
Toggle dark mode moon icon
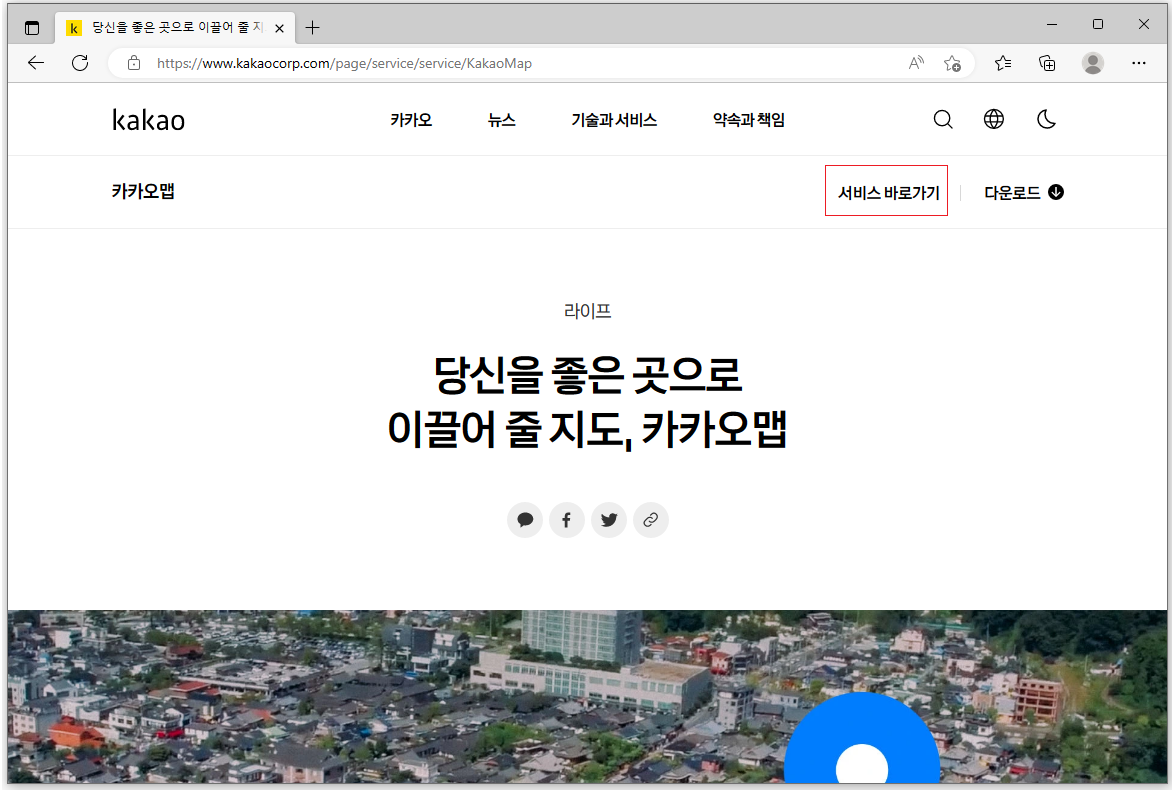(x=1046, y=119)
